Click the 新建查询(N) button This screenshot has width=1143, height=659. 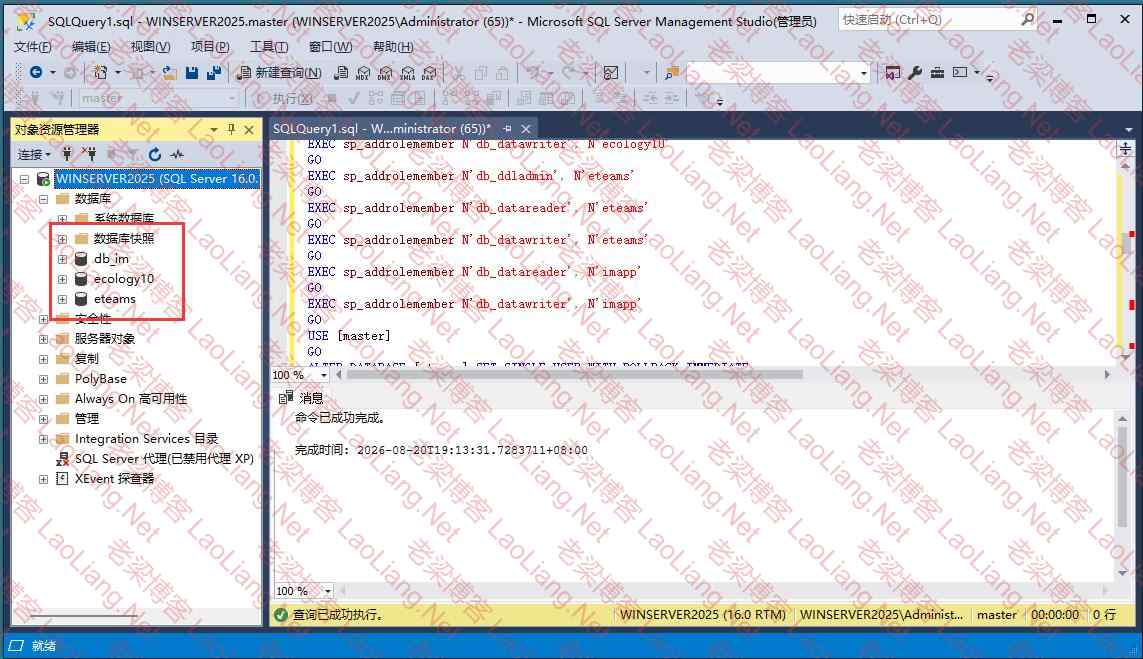point(280,72)
